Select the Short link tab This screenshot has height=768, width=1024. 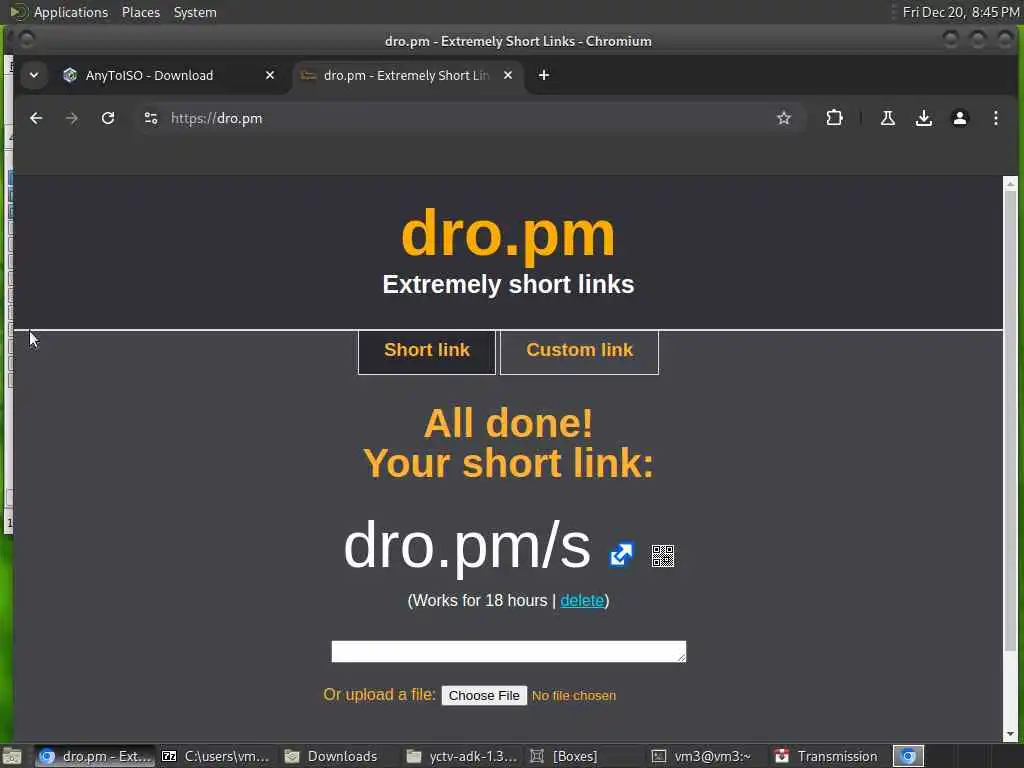click(427, 352)
